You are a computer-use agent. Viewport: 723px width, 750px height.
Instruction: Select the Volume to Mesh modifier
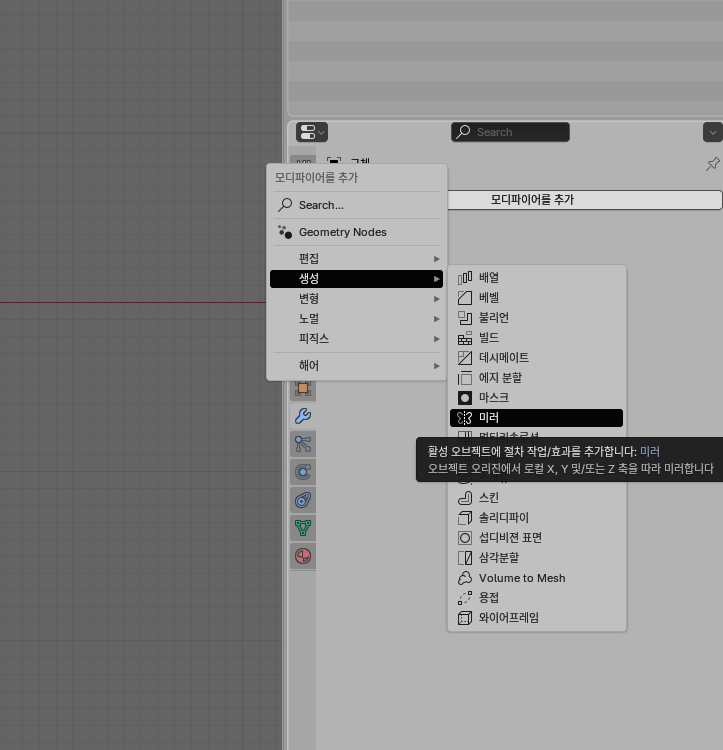[537, 578]
